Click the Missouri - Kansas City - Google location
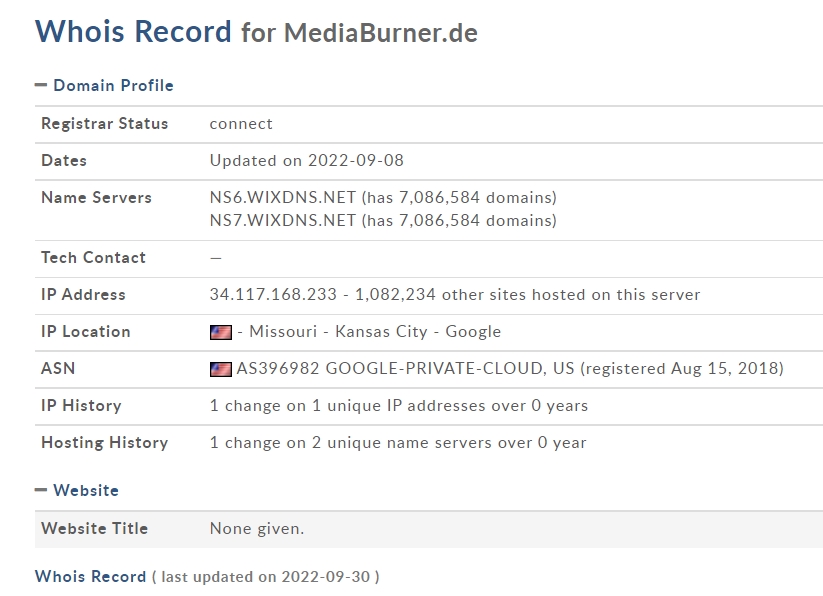This screenshot has height=596, width=823. 368,332
